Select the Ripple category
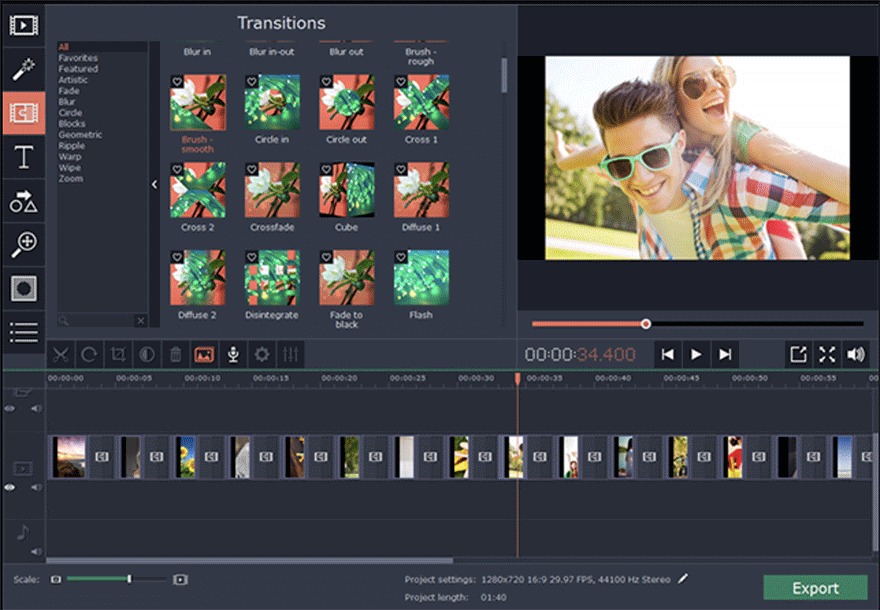 tap(71, 145)
